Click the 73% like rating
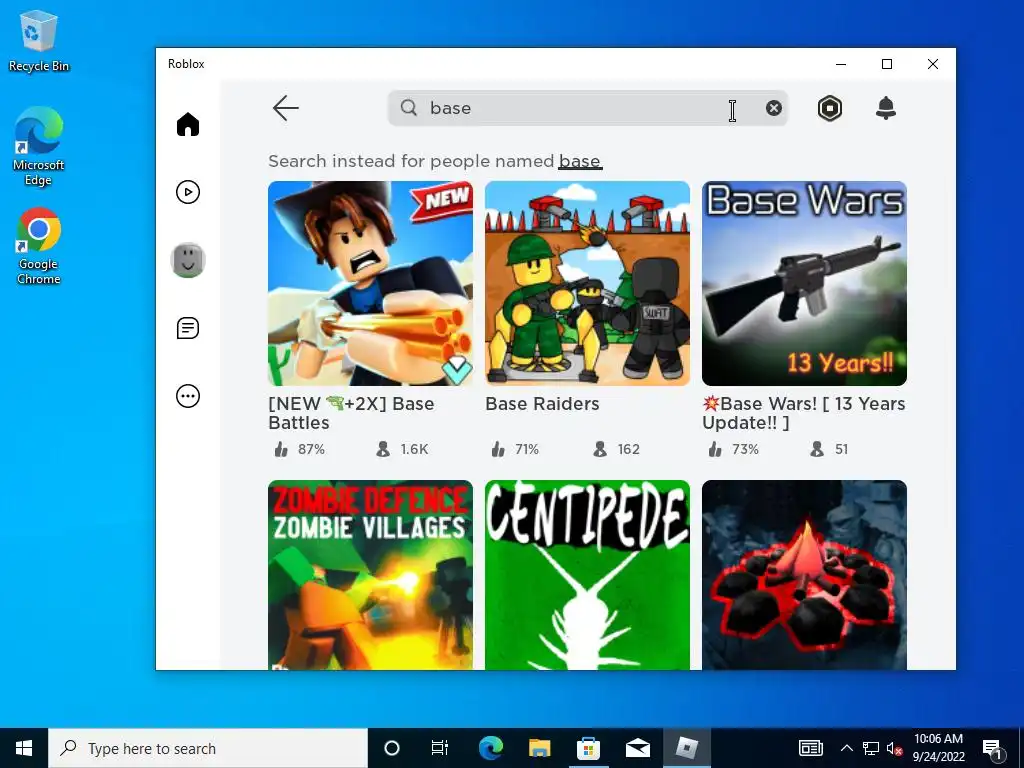 coord(733,449)
